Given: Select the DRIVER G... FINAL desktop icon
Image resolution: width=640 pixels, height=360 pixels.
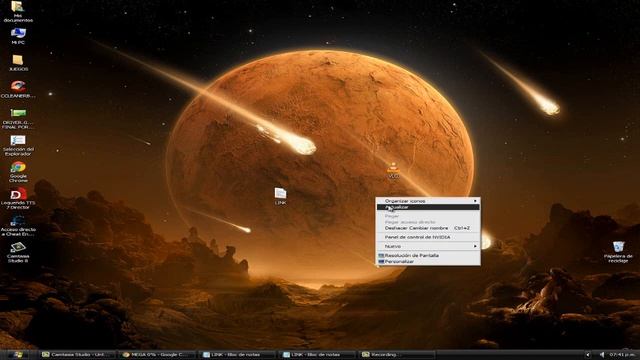Looking at the screenshot, I should tap(18, 119).
